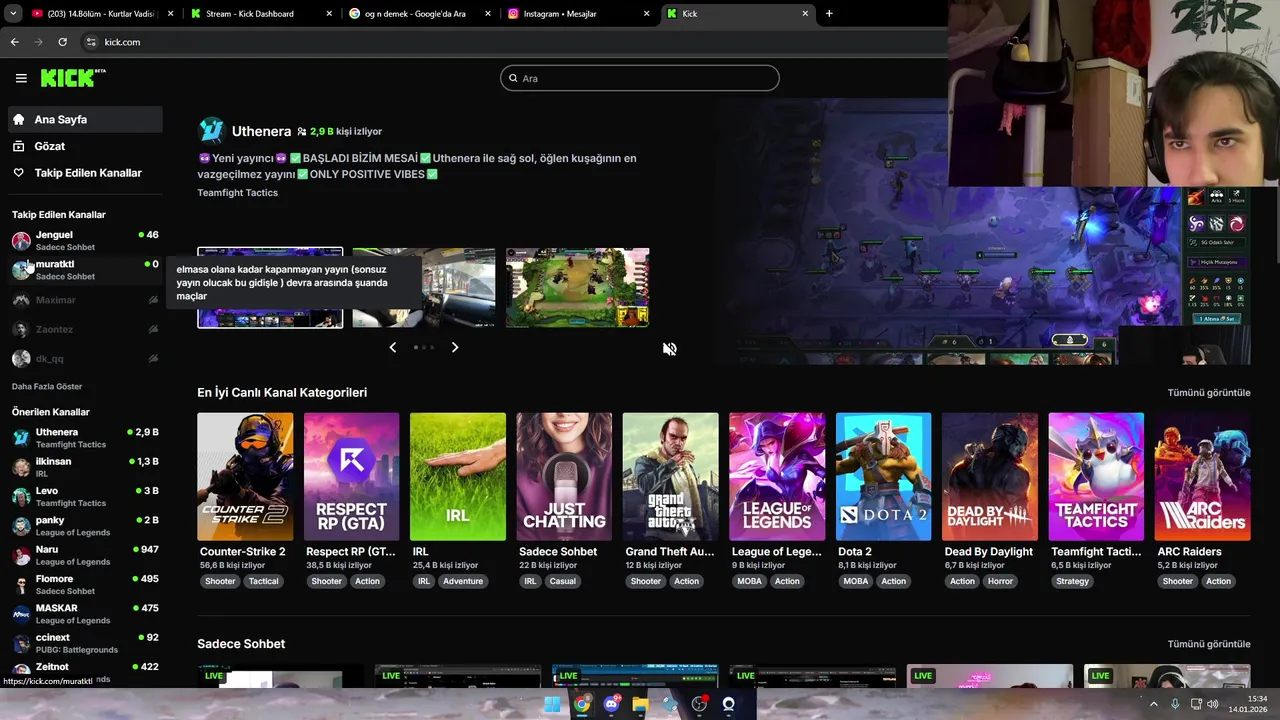Image resolution: width=1280 pixels, height=720 pixels.
Task: Open Just Chatting category card
Action: [564, 477]
